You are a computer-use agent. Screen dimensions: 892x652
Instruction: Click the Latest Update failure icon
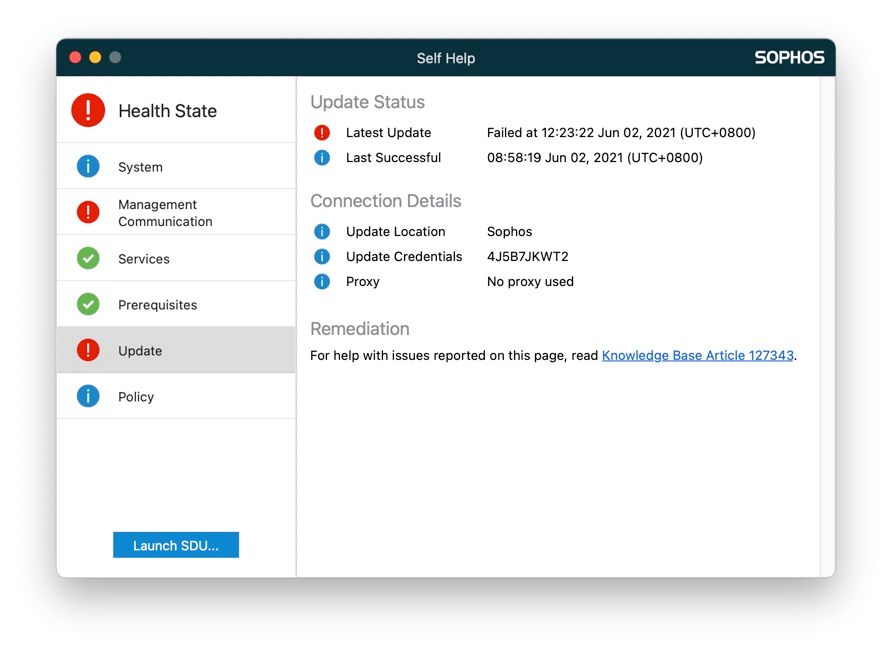[321, 132]
